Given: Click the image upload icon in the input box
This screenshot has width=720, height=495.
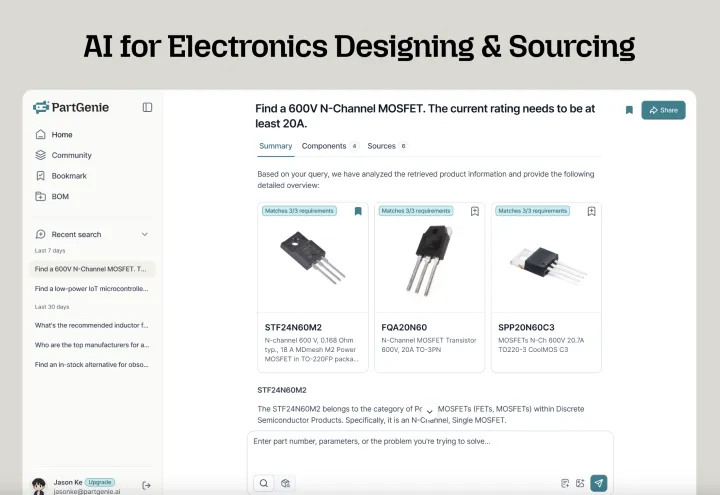Looking at the screenshot, I should pos(580,483).
